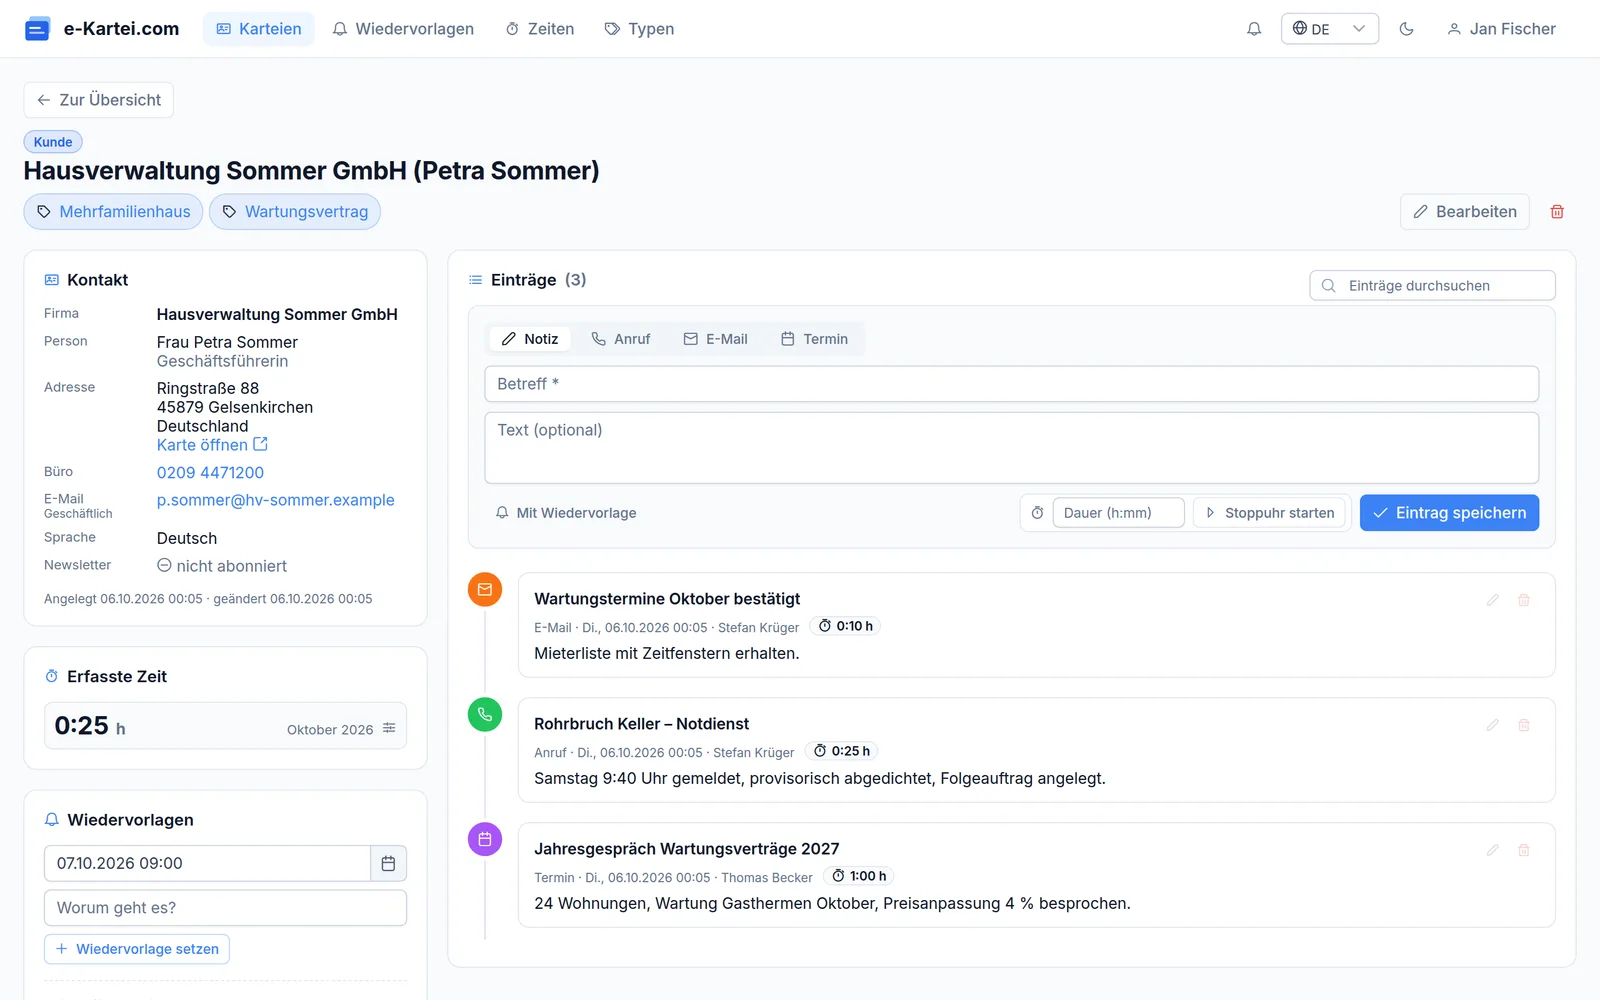The height and width of the screenshot is (1000, 1600).
Task: Click the Wartungsvertrag tag
Action: pos(295,212)
